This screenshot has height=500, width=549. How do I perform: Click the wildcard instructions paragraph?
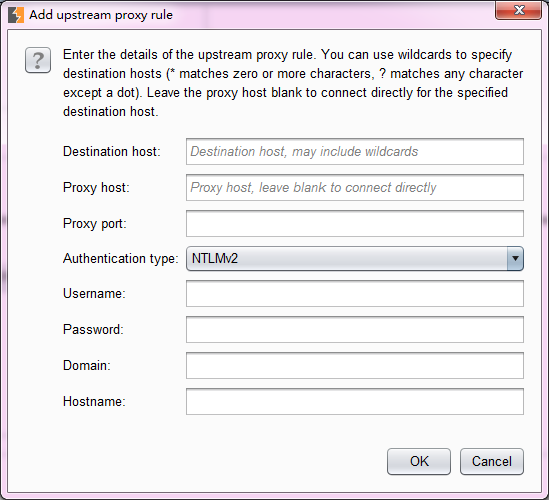(293, 83)
